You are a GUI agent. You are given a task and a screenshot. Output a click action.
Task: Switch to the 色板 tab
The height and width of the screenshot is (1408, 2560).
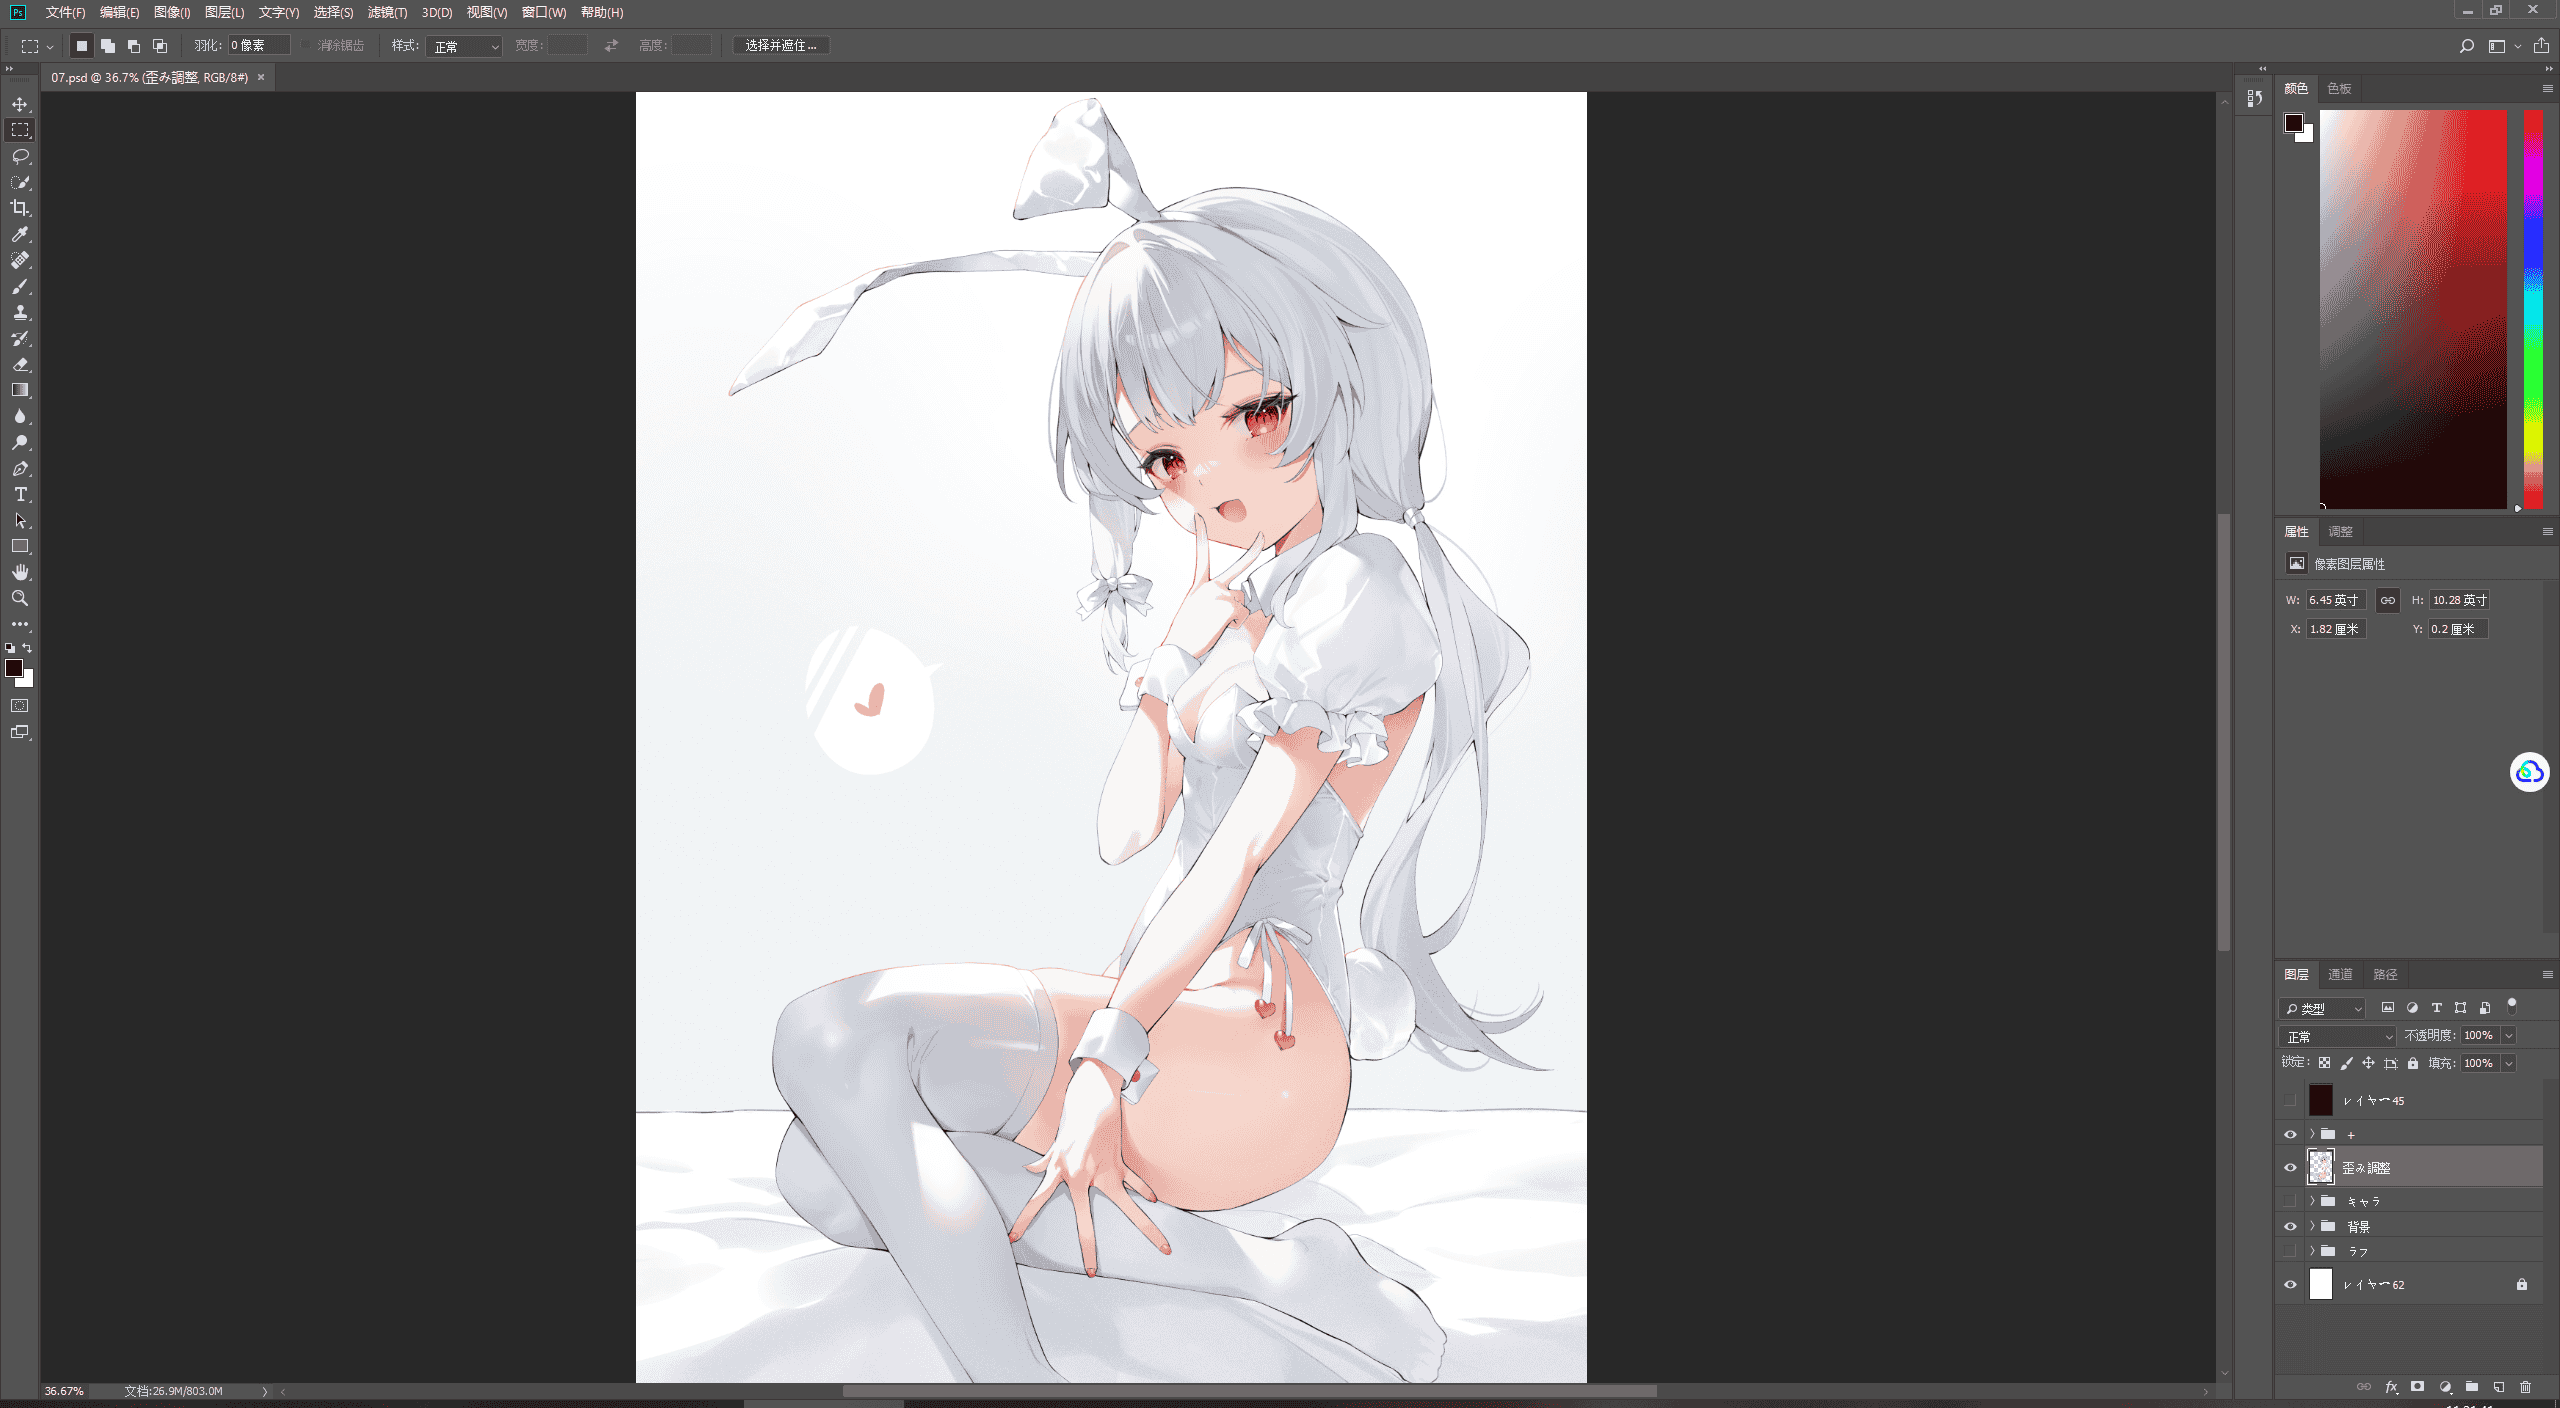tap(2339, 88)
